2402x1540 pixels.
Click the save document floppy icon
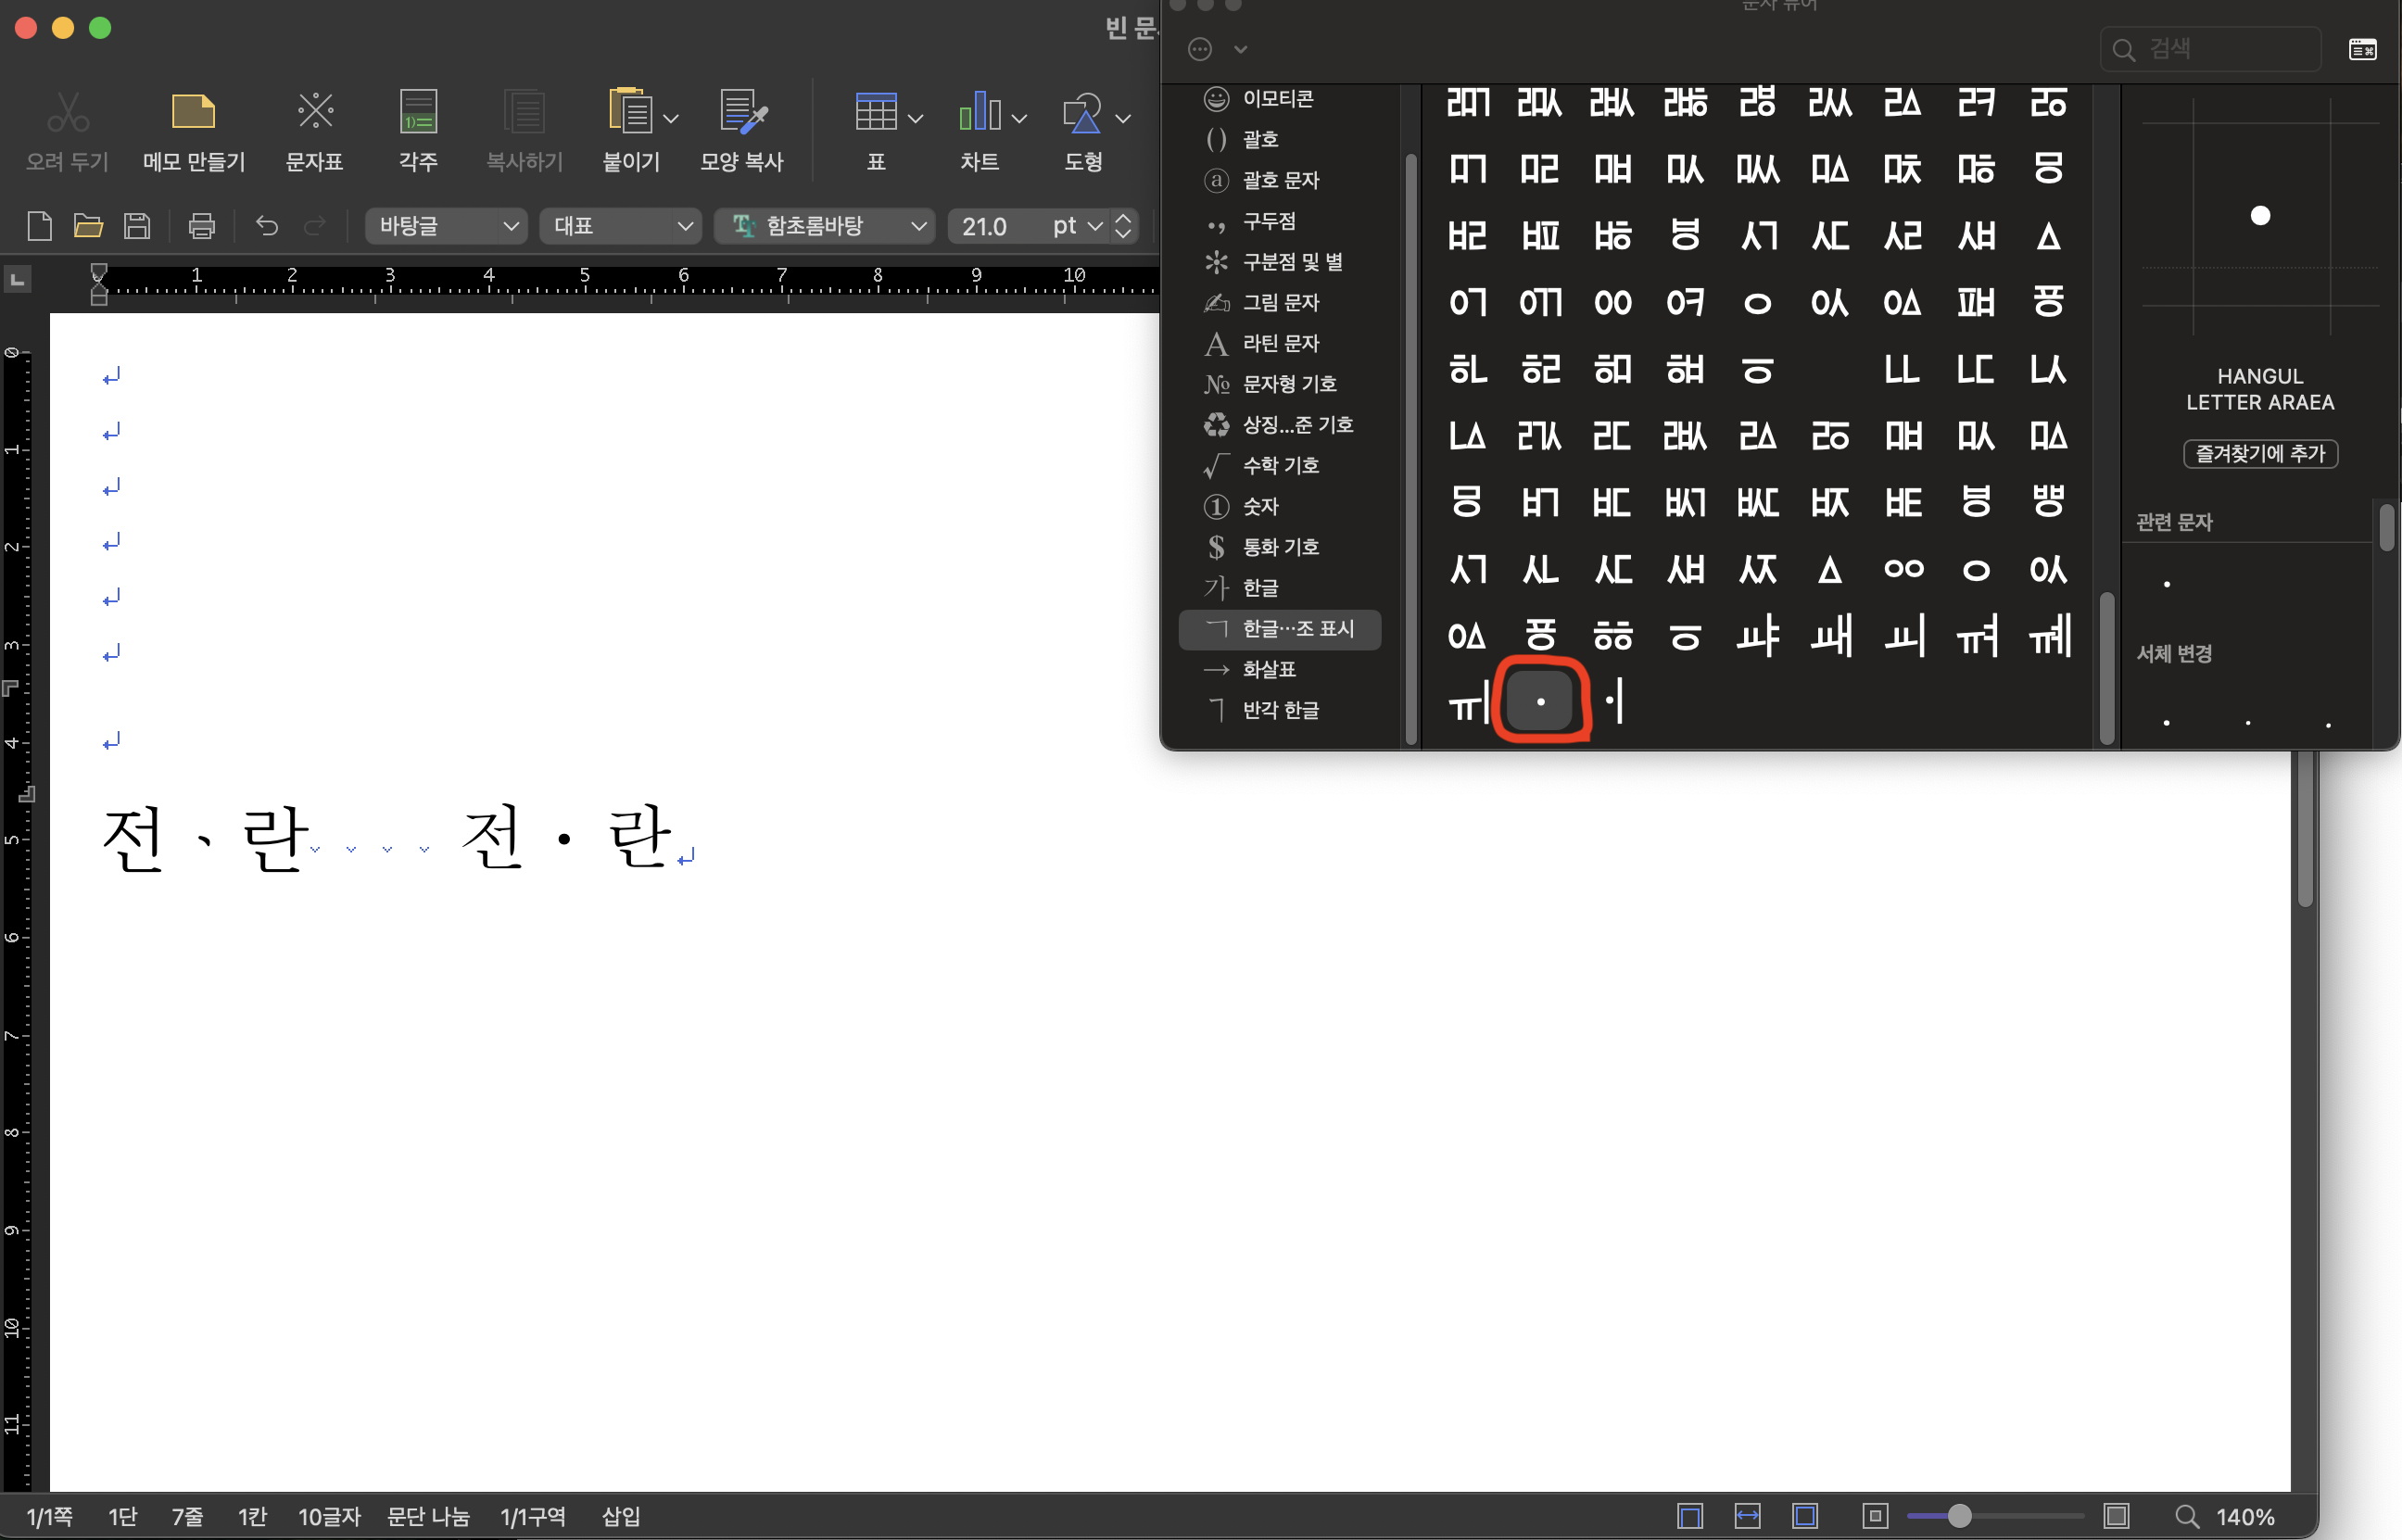tap(137, 226)
